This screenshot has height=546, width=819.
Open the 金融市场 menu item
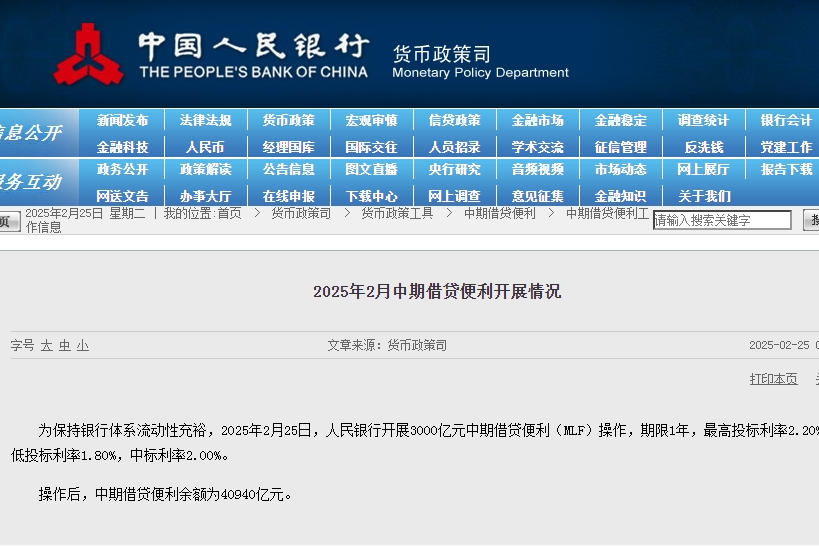coord(537,121)
